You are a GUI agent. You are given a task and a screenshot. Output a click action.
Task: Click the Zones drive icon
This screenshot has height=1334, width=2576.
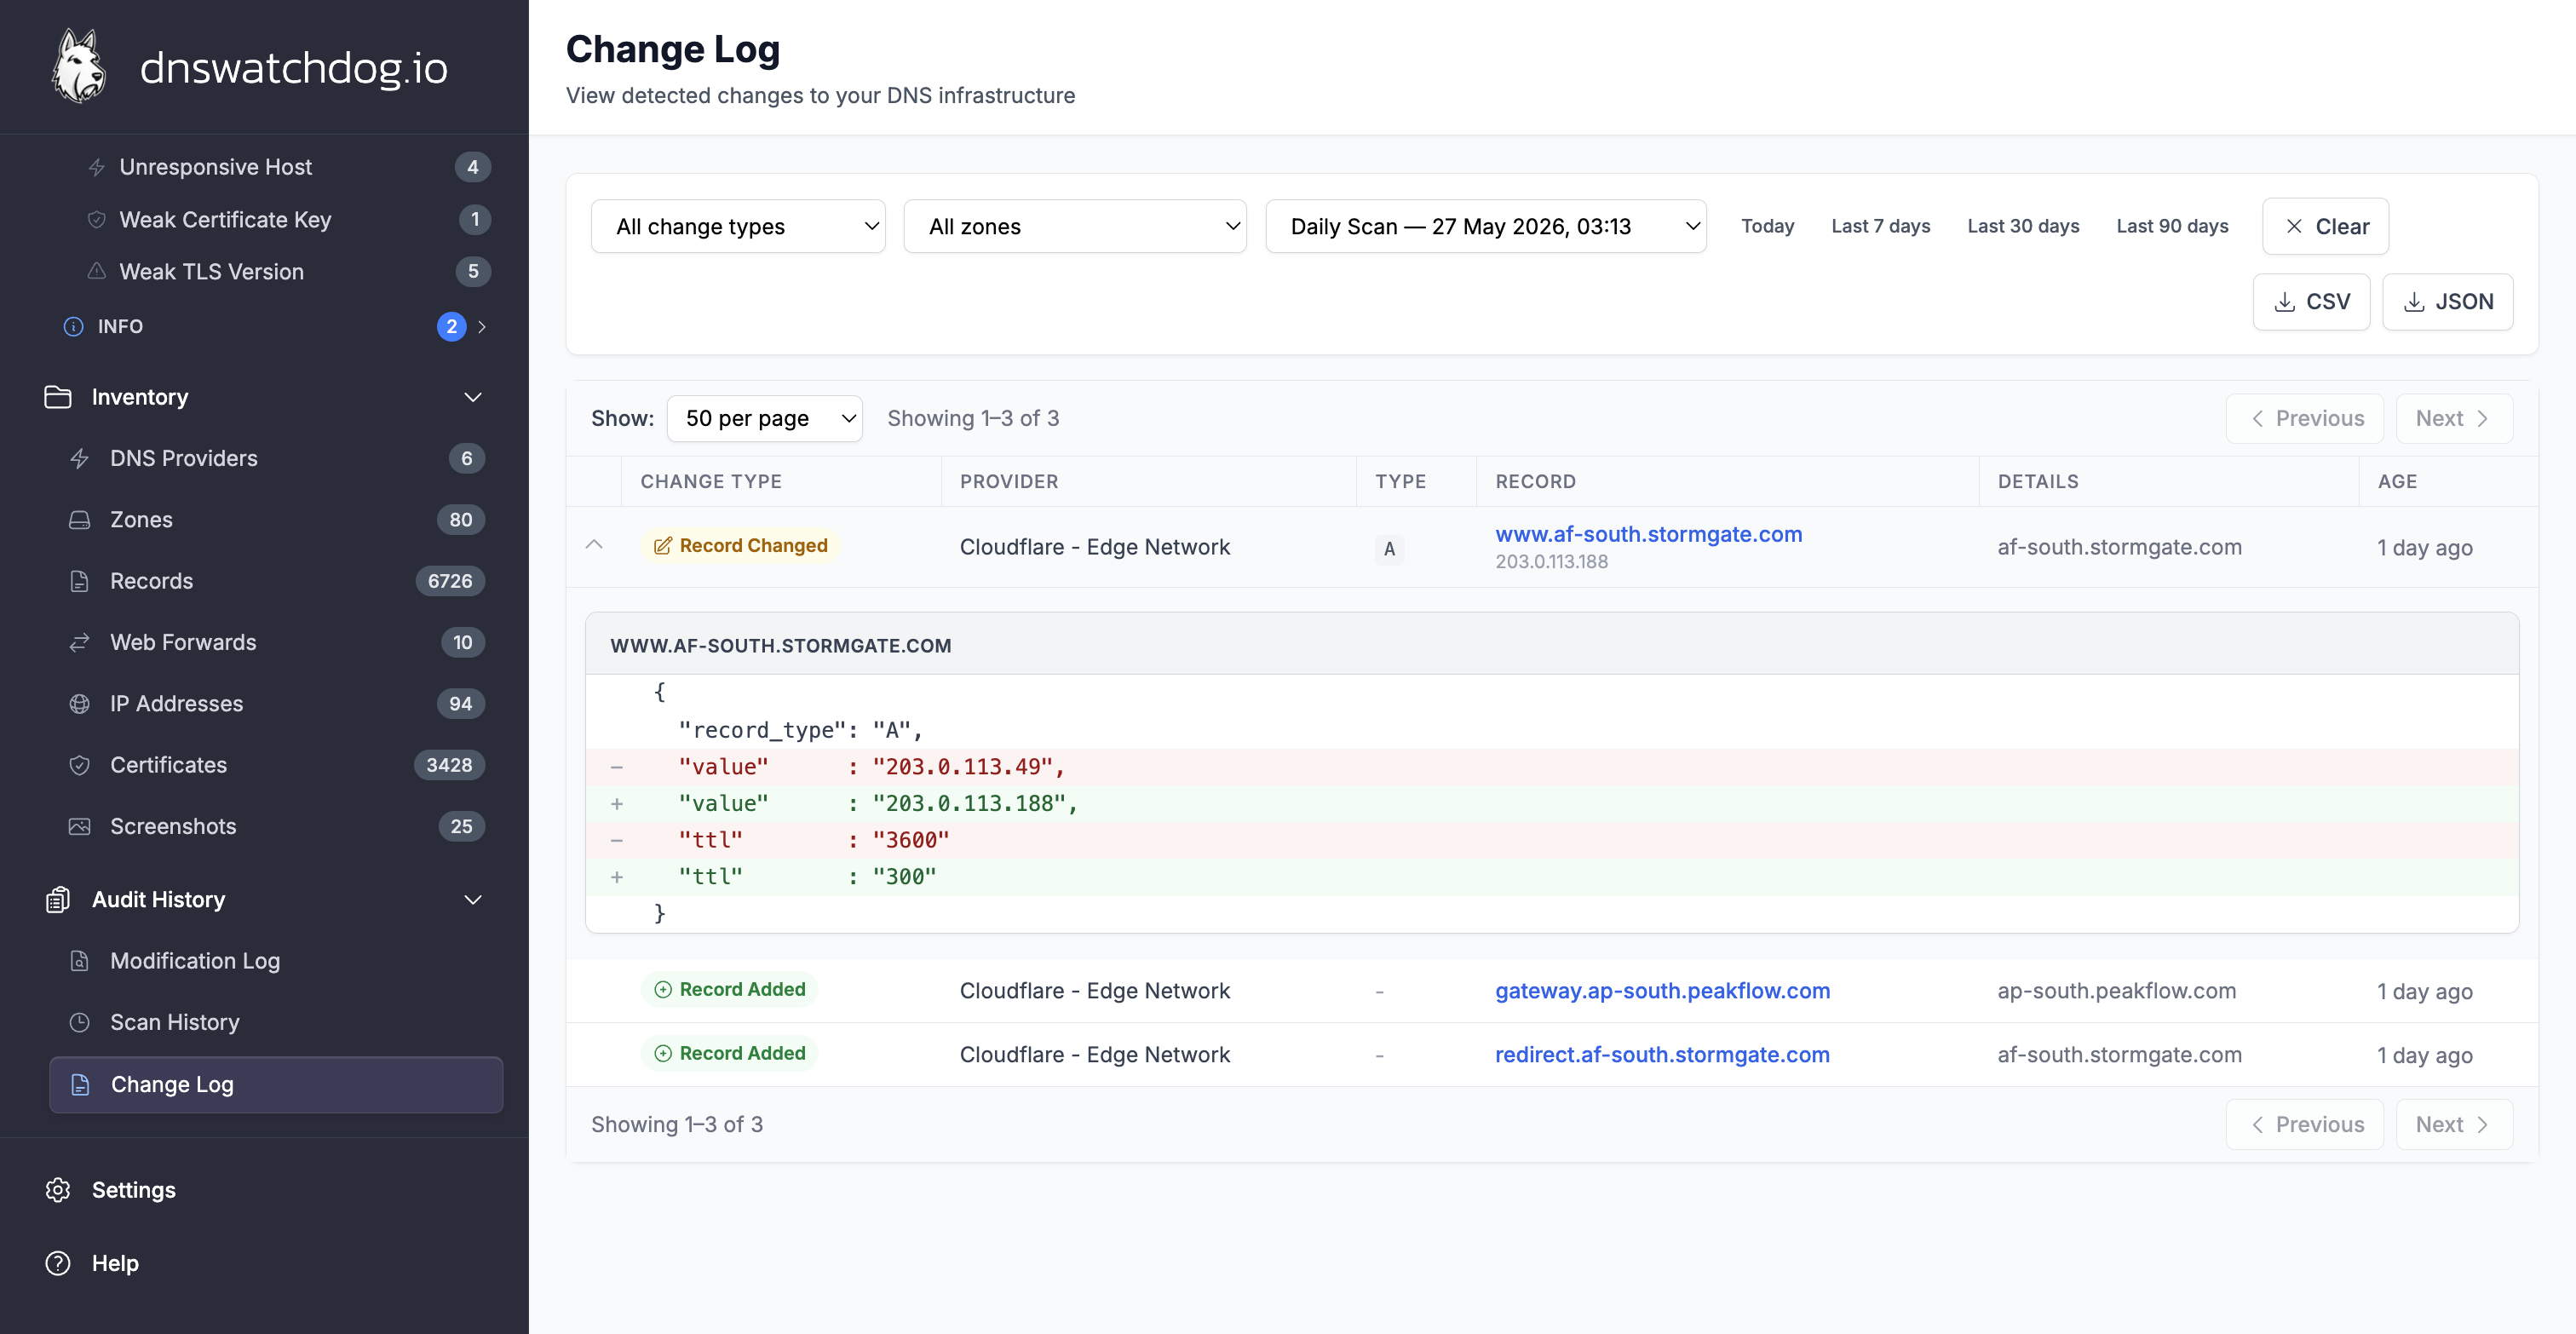point(79,520)
